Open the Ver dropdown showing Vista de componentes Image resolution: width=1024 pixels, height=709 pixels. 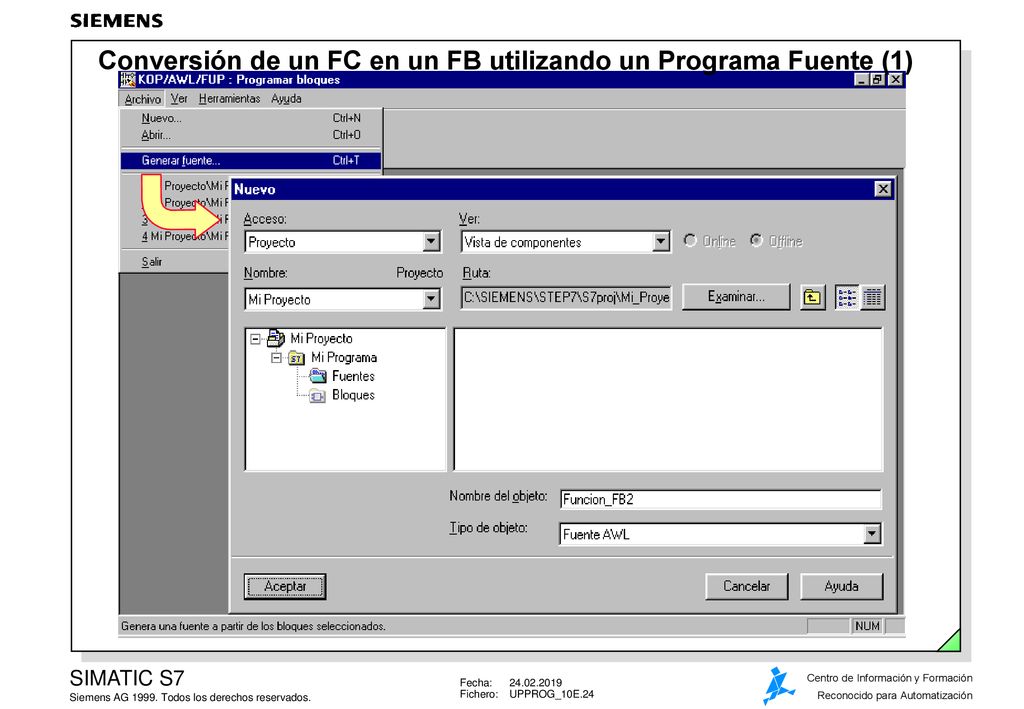point(661,242)
